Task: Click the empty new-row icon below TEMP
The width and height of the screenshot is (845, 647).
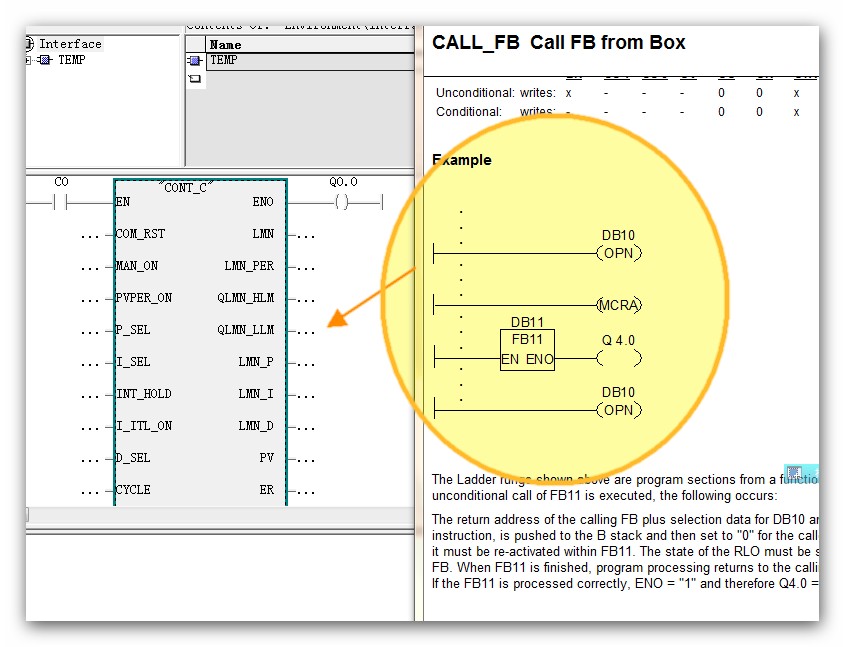Action: click(x=194, y=78)
